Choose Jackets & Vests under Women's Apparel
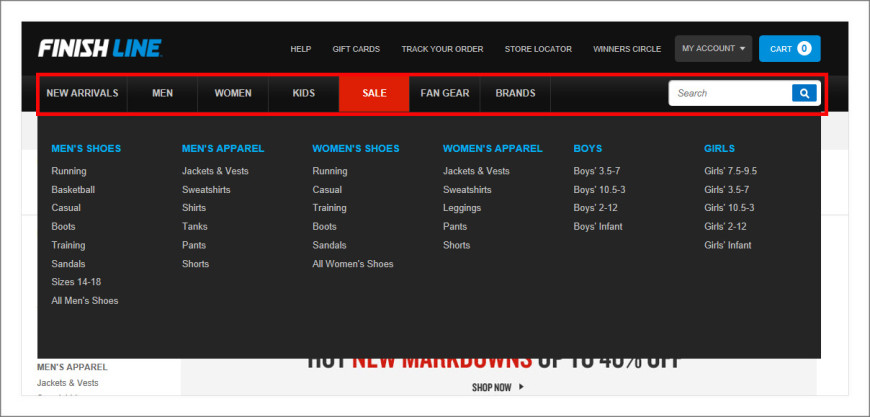870x417 pixels. pos(476,171)
